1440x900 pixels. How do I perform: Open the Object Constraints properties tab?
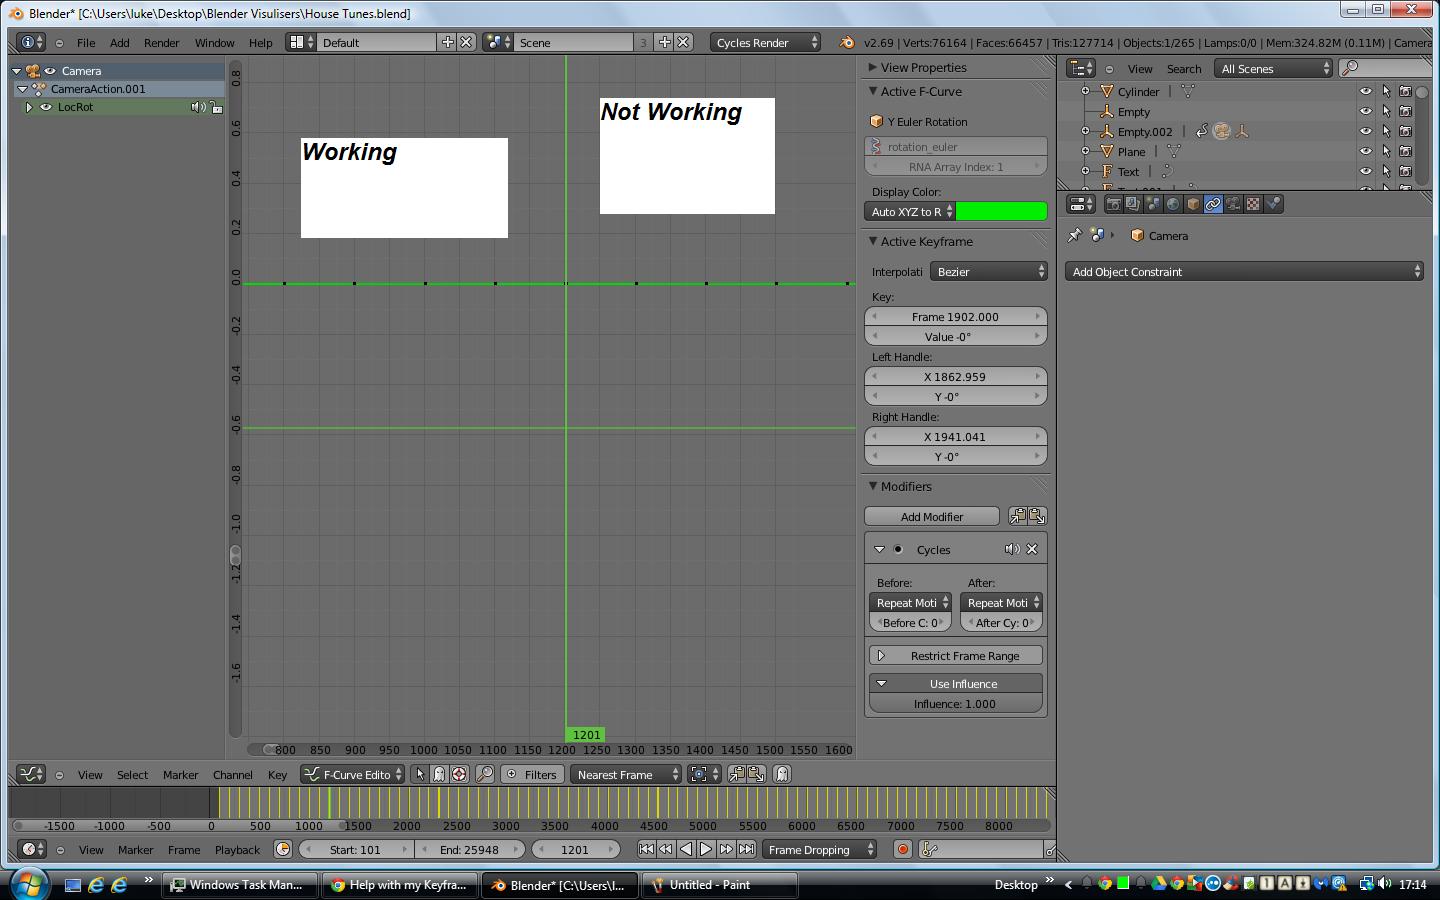tap(1213, 204)
